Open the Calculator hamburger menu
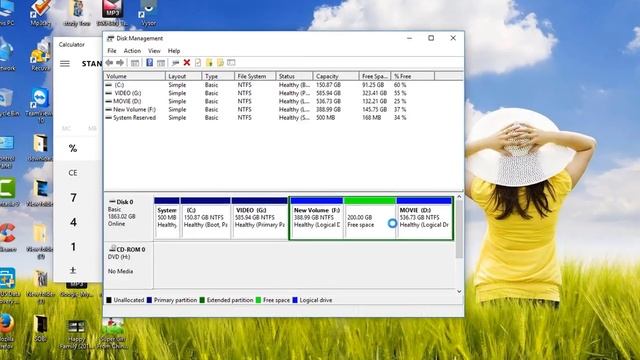 [65, 64]
